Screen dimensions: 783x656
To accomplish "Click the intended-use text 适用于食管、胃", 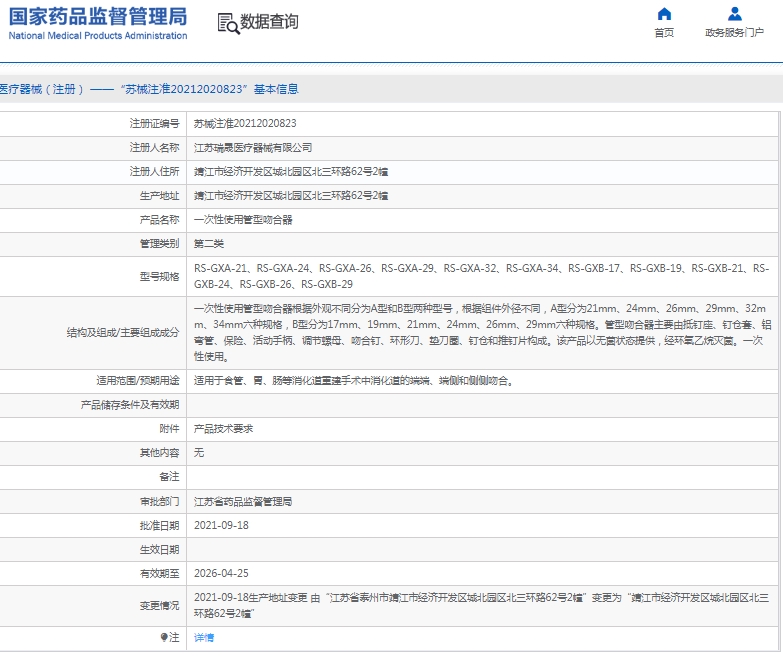I will 354,380.
